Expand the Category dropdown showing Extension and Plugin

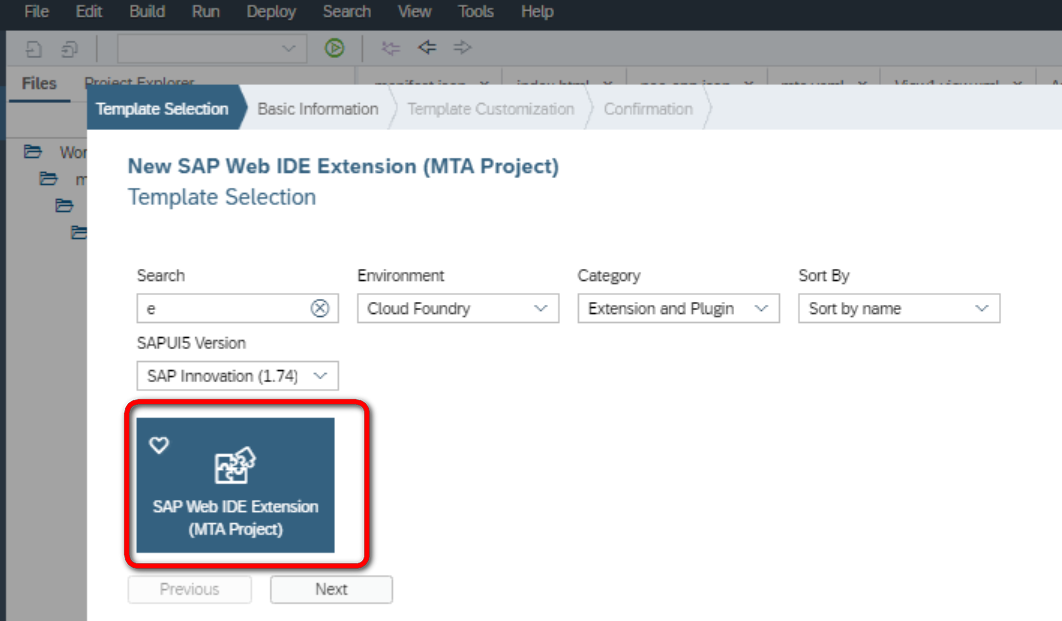[678, 308]
